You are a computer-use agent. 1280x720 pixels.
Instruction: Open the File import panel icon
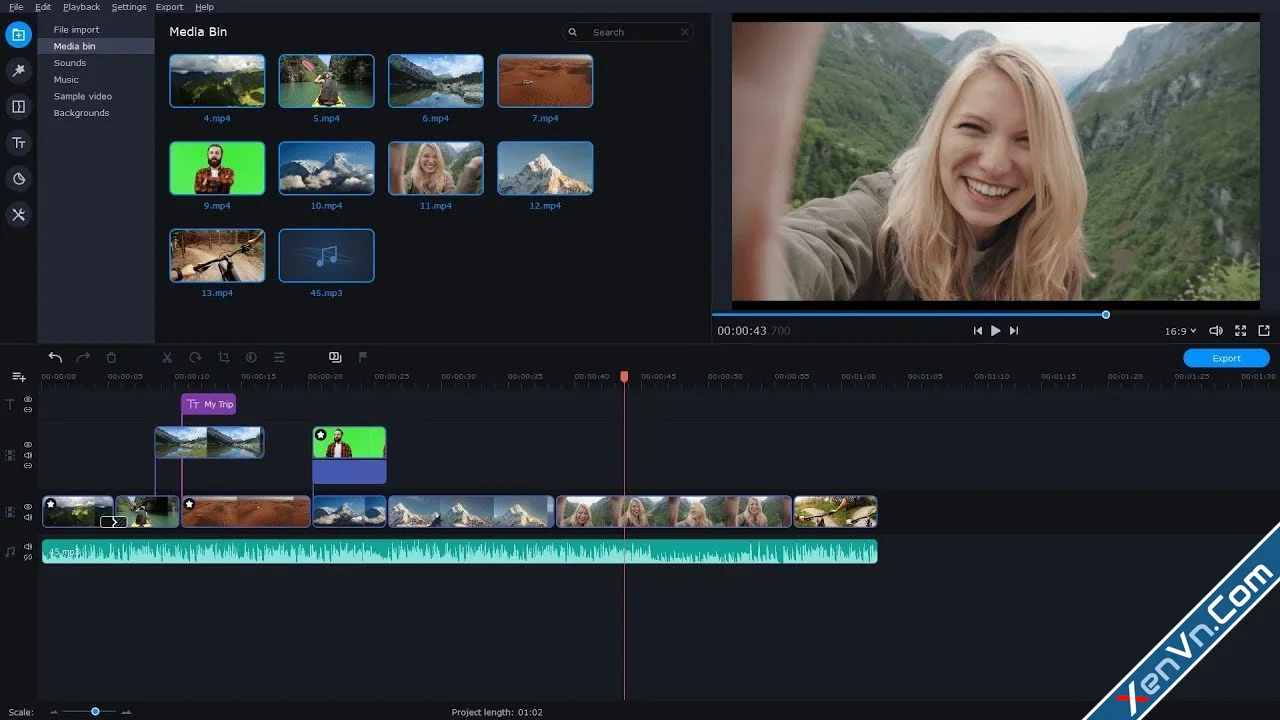[18, 35]
